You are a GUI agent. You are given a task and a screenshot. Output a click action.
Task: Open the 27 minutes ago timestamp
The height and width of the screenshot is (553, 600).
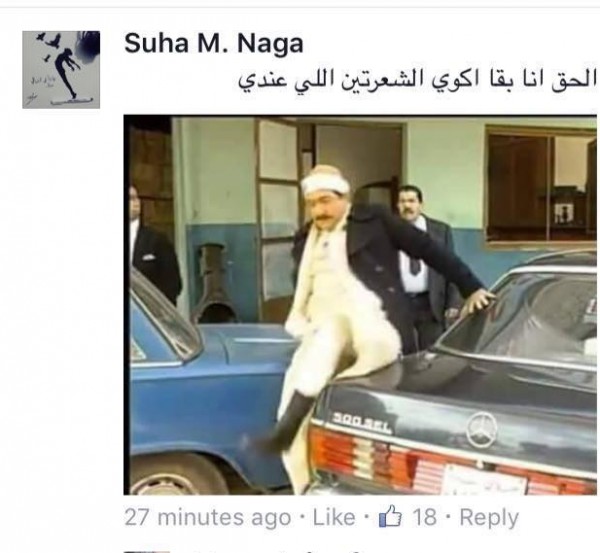208,517
